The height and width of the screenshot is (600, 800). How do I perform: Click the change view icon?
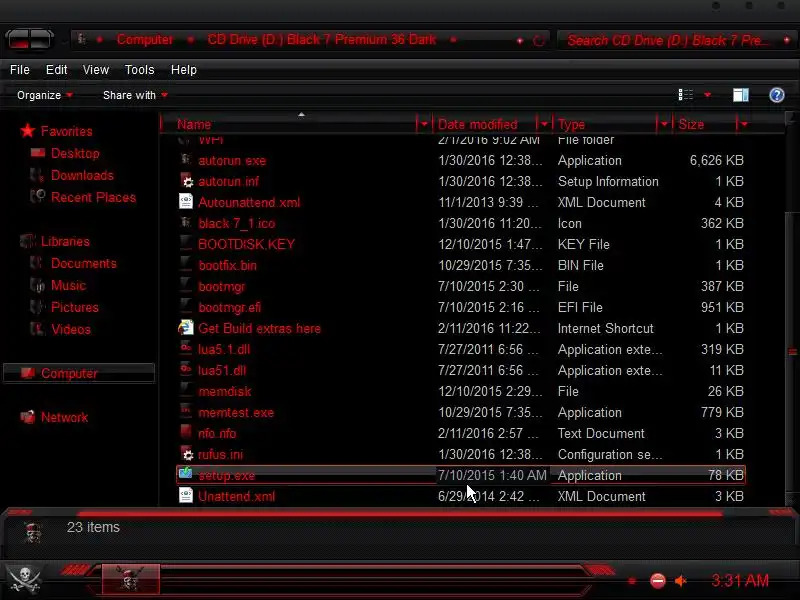685,95
